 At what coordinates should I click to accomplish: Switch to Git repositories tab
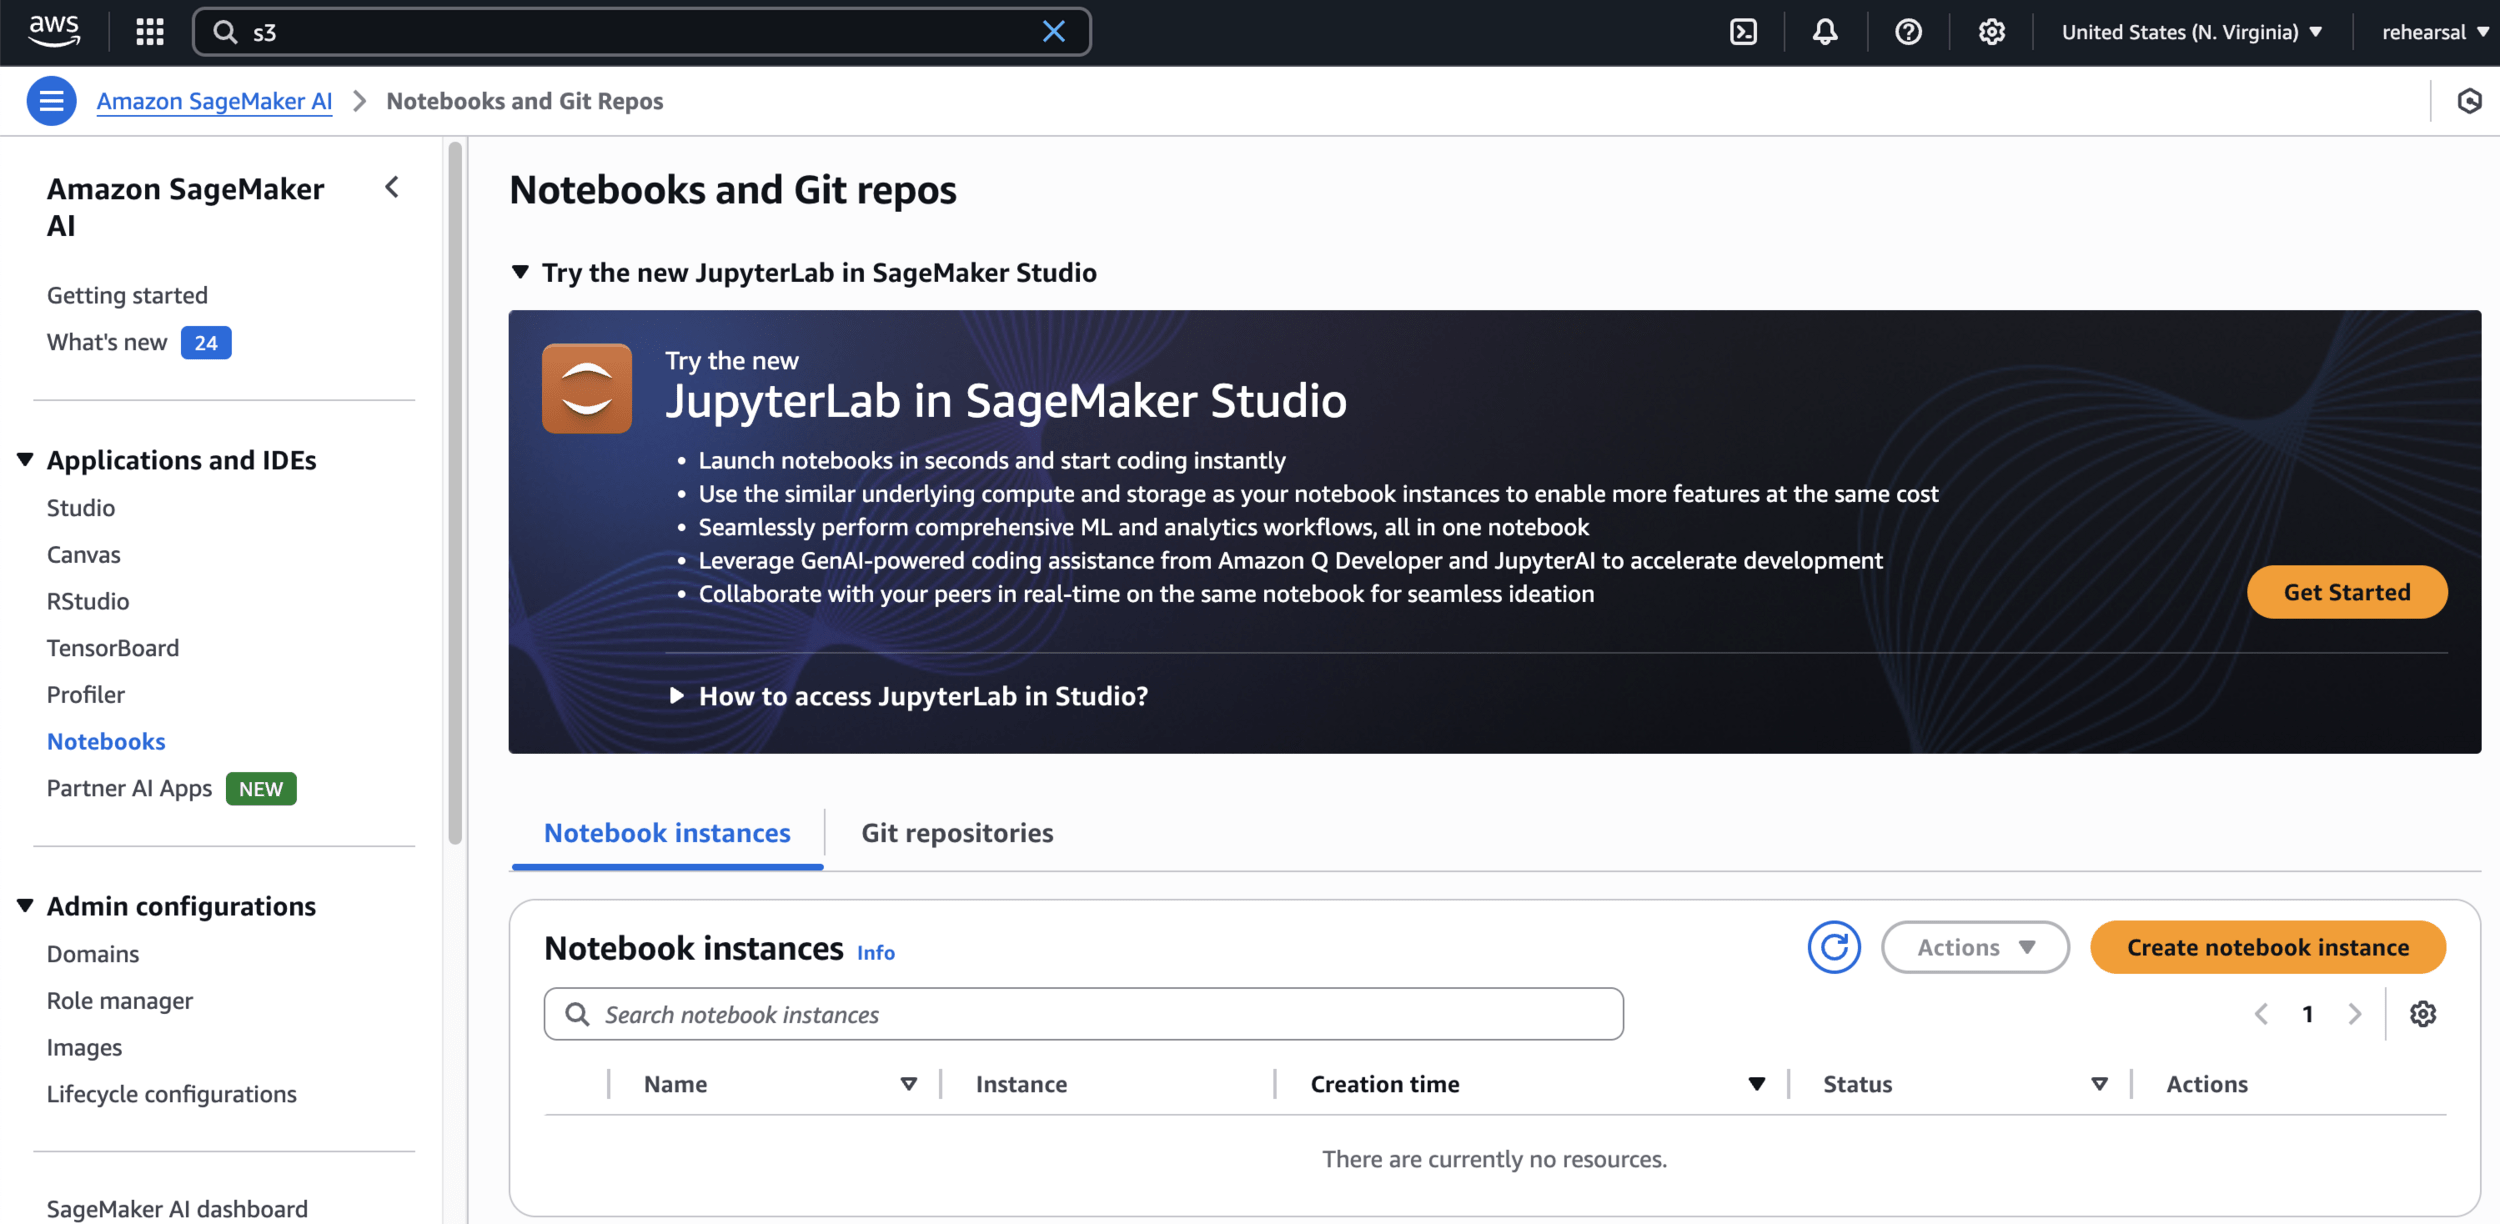click(957, 833)
